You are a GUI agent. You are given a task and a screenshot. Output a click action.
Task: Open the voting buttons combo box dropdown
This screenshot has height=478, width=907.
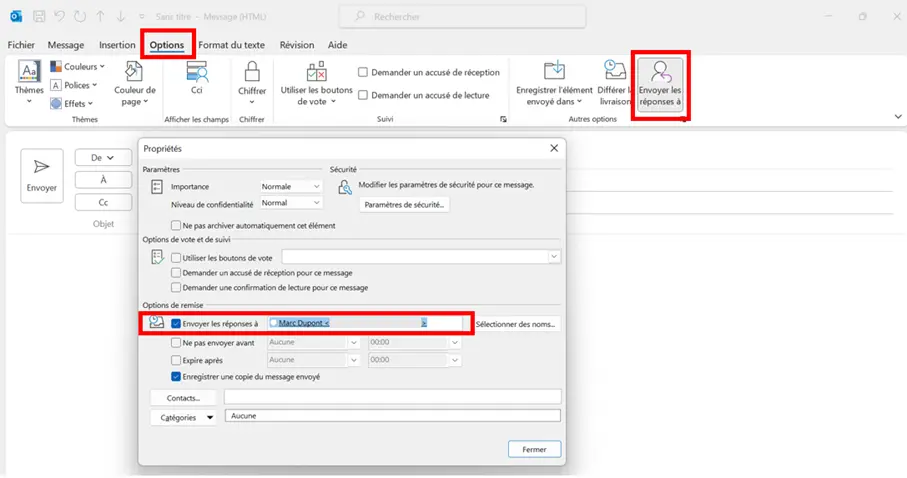pos(554,256)
